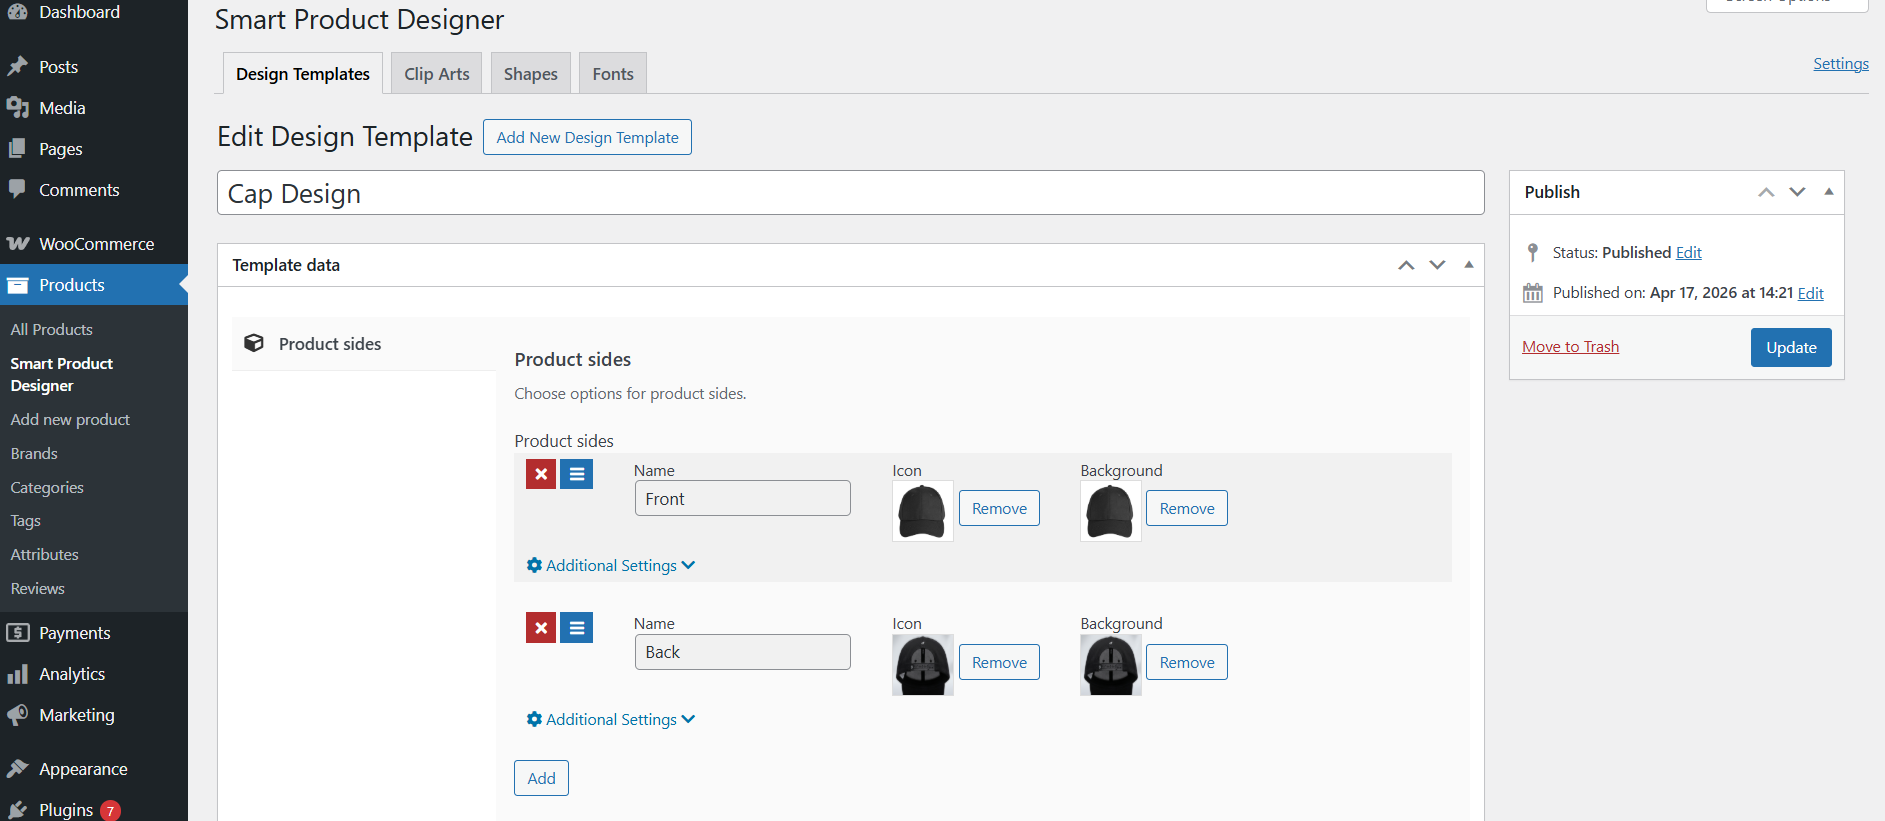Open Categories submenu item
1885x821 pixels.
[x=47, y=487]
